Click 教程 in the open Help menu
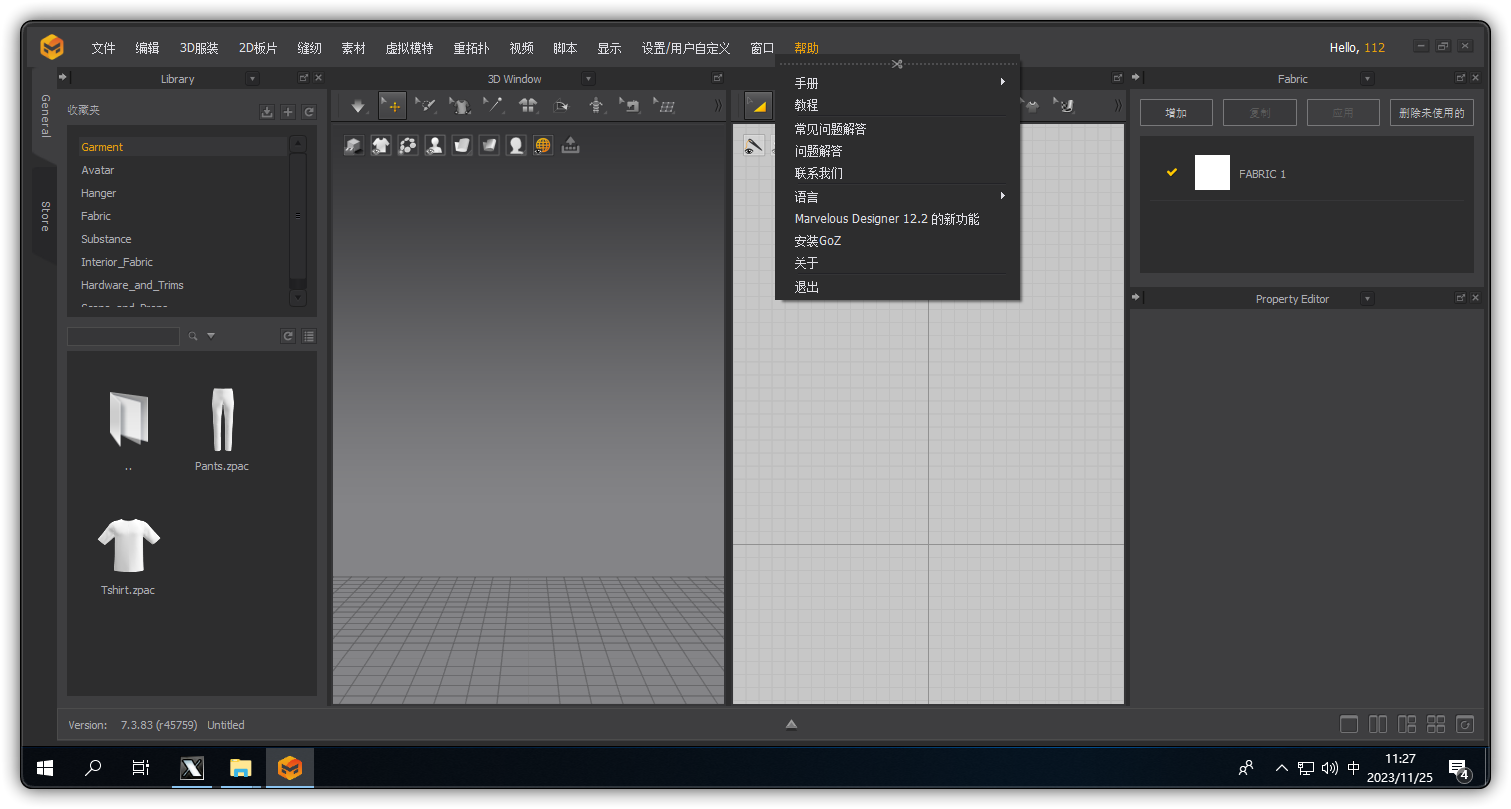Image resolution: width=1511 pixels, height=809 pixels. (x=806, y=105)
